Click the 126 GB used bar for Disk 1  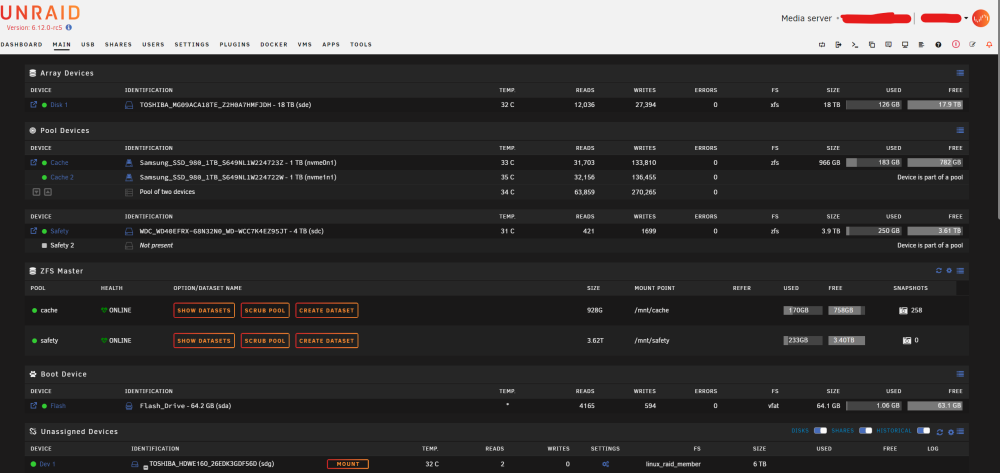(x=874, y=105)
